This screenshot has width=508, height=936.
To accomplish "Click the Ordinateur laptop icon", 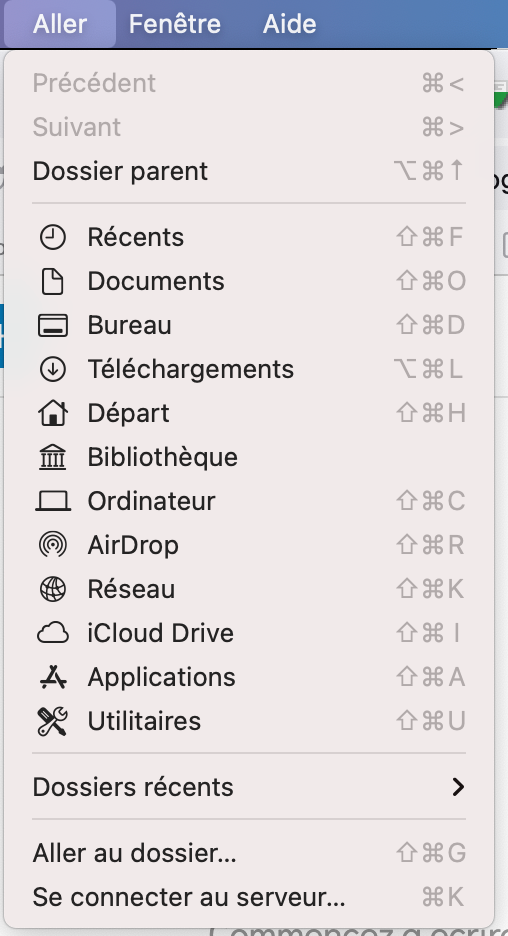I will coord(53,501).
